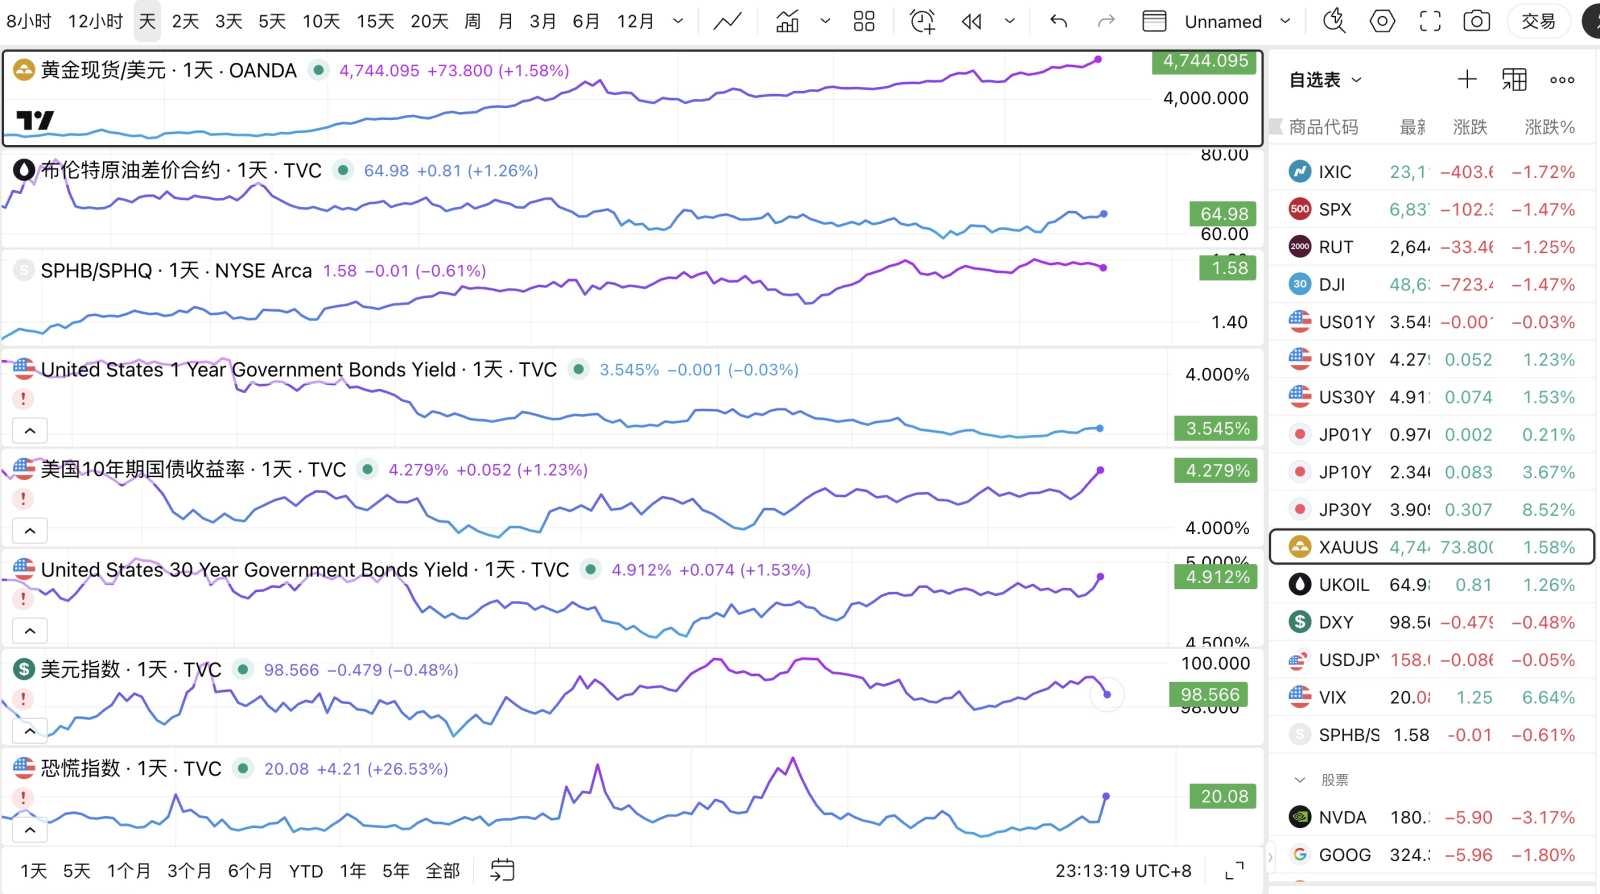Image resolution: width=1600 pixels, height=894 pixels.
Task: Set date range to YTD
Action: 306,871
